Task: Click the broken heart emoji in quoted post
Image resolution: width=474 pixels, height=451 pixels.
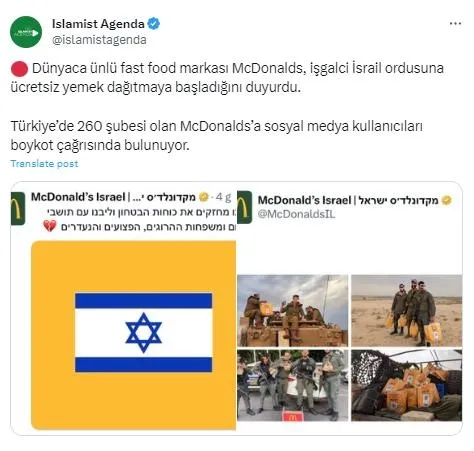Action: click(50, 227)
